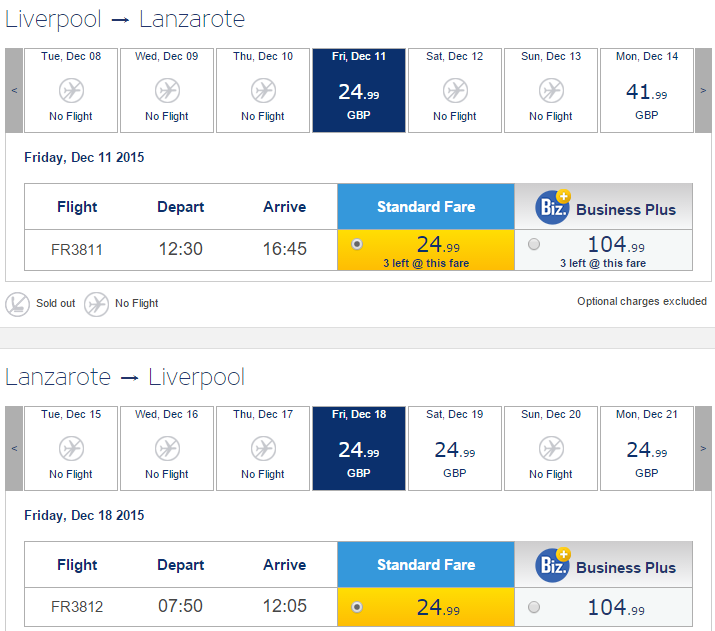Click the return Business Plus column header
Viewport: 715px width, 631px height.
(604, 564)
